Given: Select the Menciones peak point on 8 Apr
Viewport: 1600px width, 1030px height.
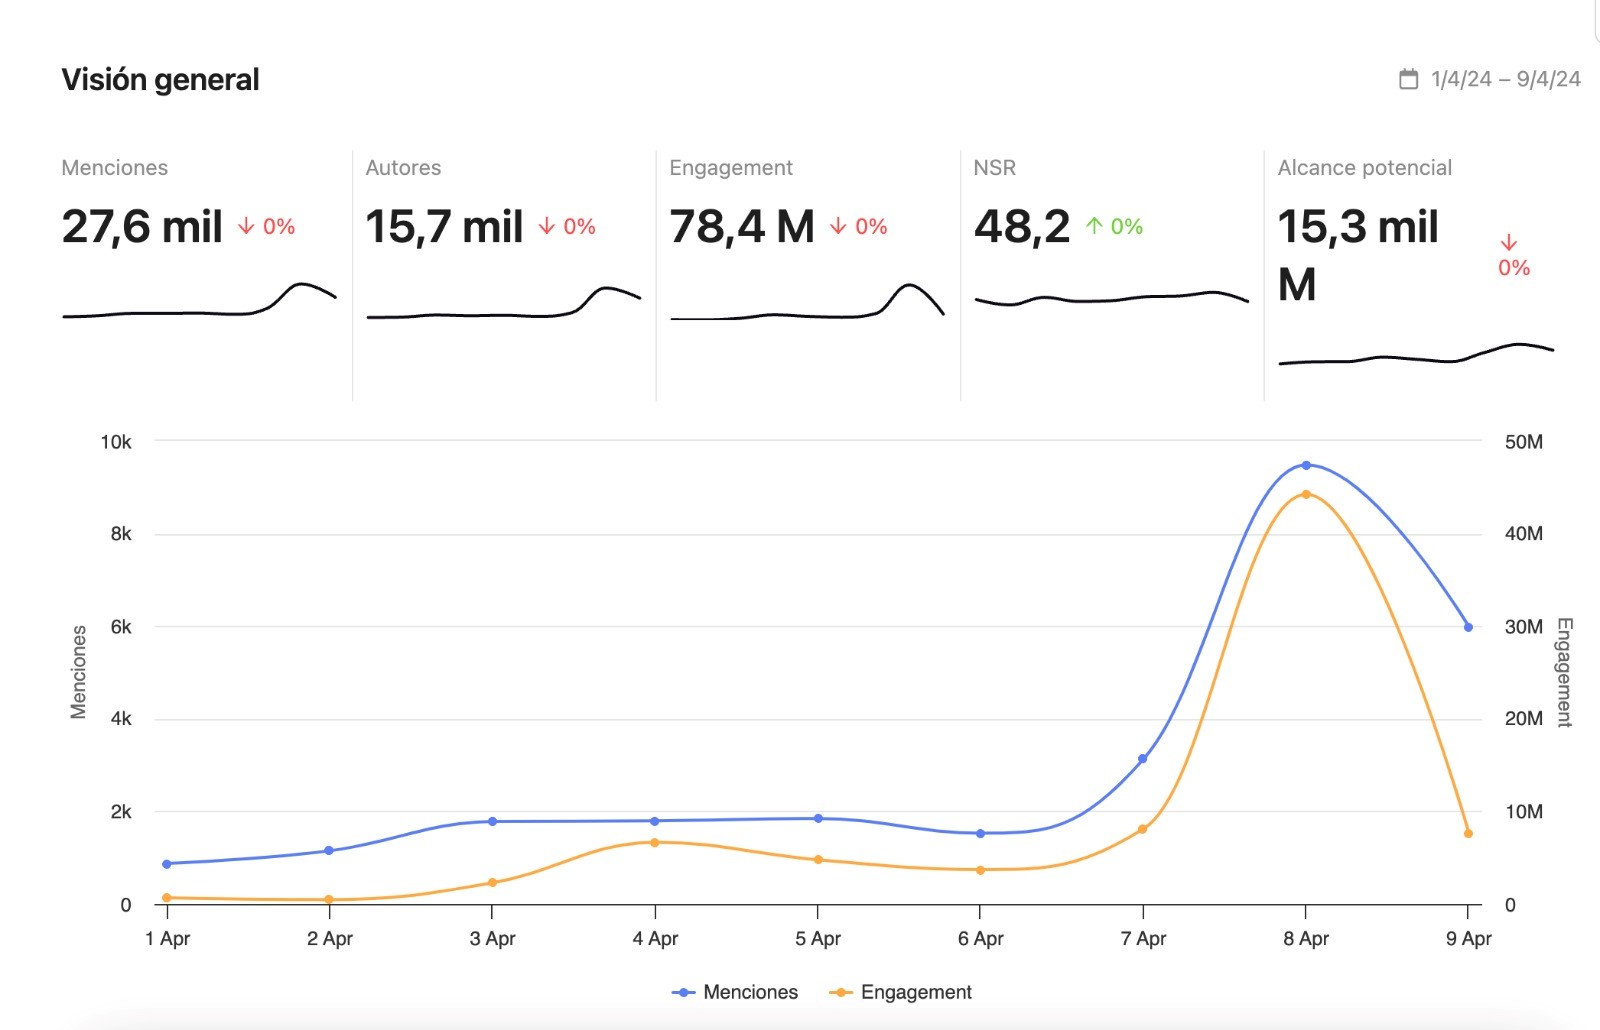Looking at the screenshot, I should tap(1305, 465).
